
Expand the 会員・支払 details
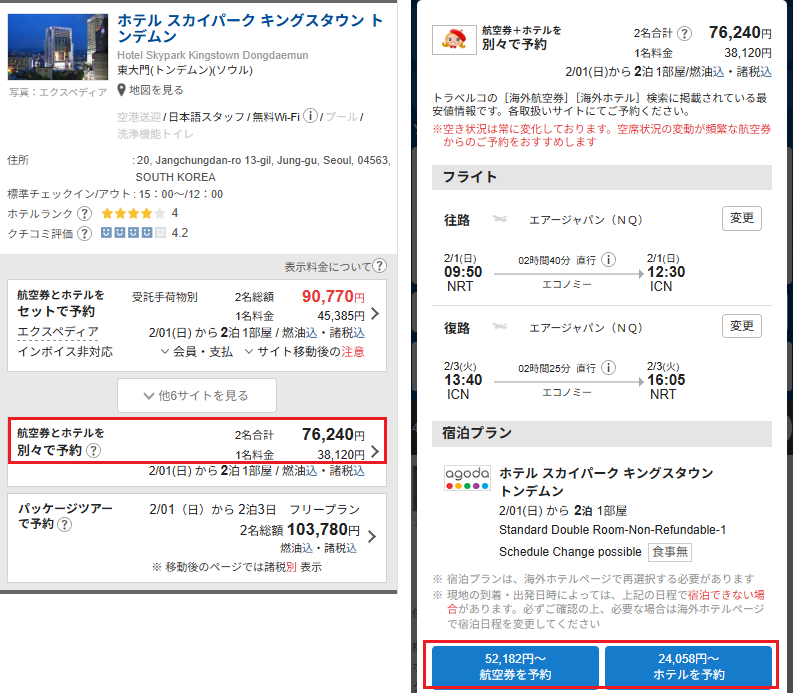tap(197, 352)
